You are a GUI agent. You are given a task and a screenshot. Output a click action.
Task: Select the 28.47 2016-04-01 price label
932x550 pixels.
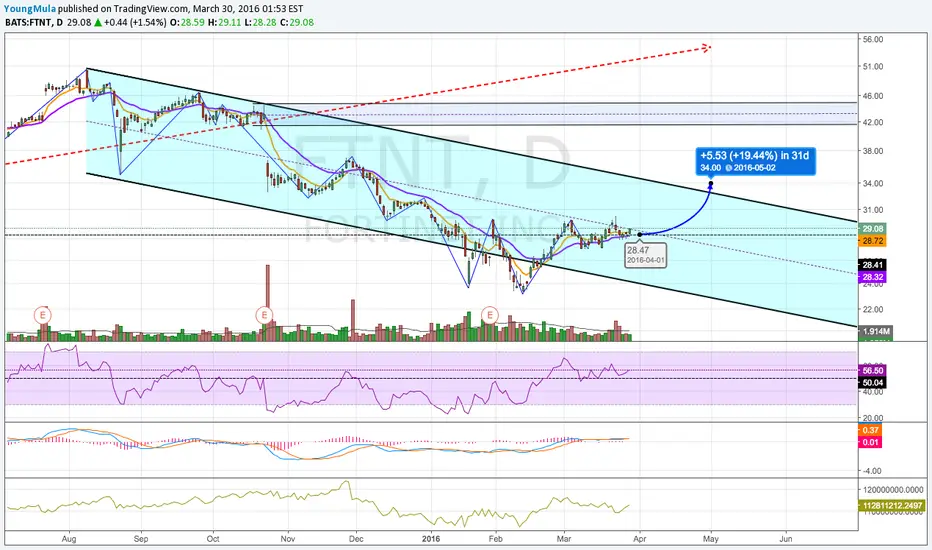click(646, 256)
